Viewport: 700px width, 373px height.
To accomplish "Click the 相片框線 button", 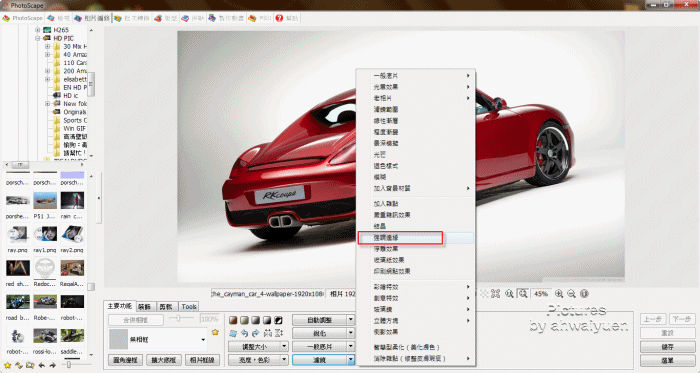I will 202,360.
